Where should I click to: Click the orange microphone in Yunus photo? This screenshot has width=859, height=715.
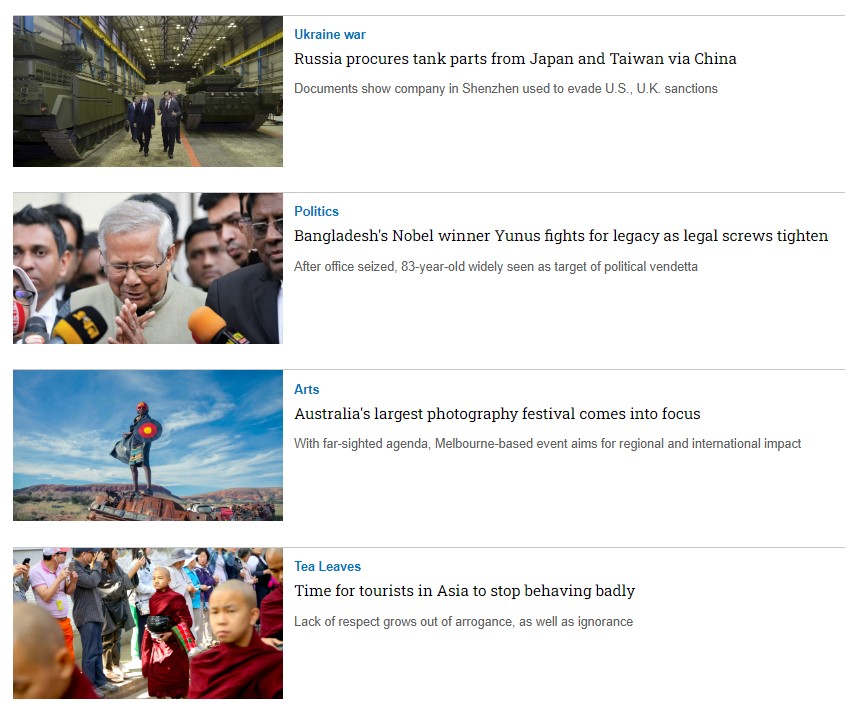(210, 324)
